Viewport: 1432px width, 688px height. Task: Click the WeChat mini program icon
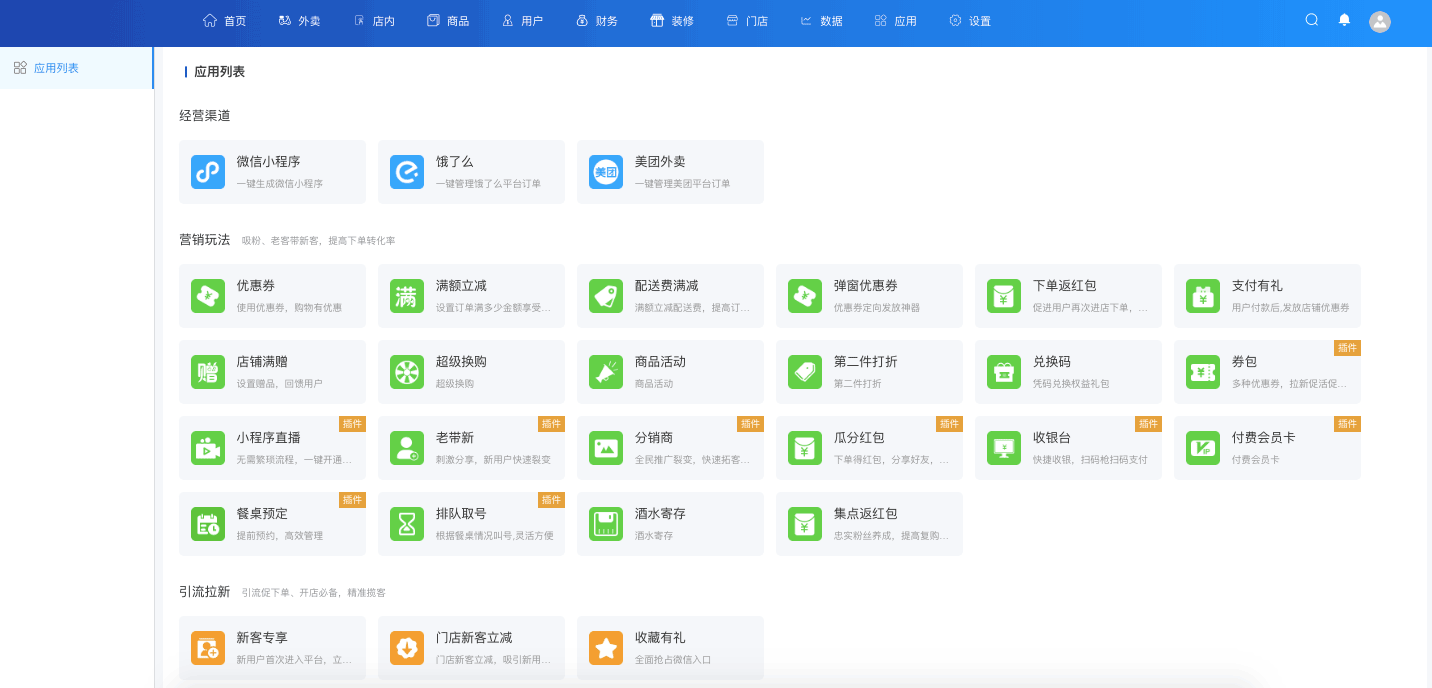point(207,172)
